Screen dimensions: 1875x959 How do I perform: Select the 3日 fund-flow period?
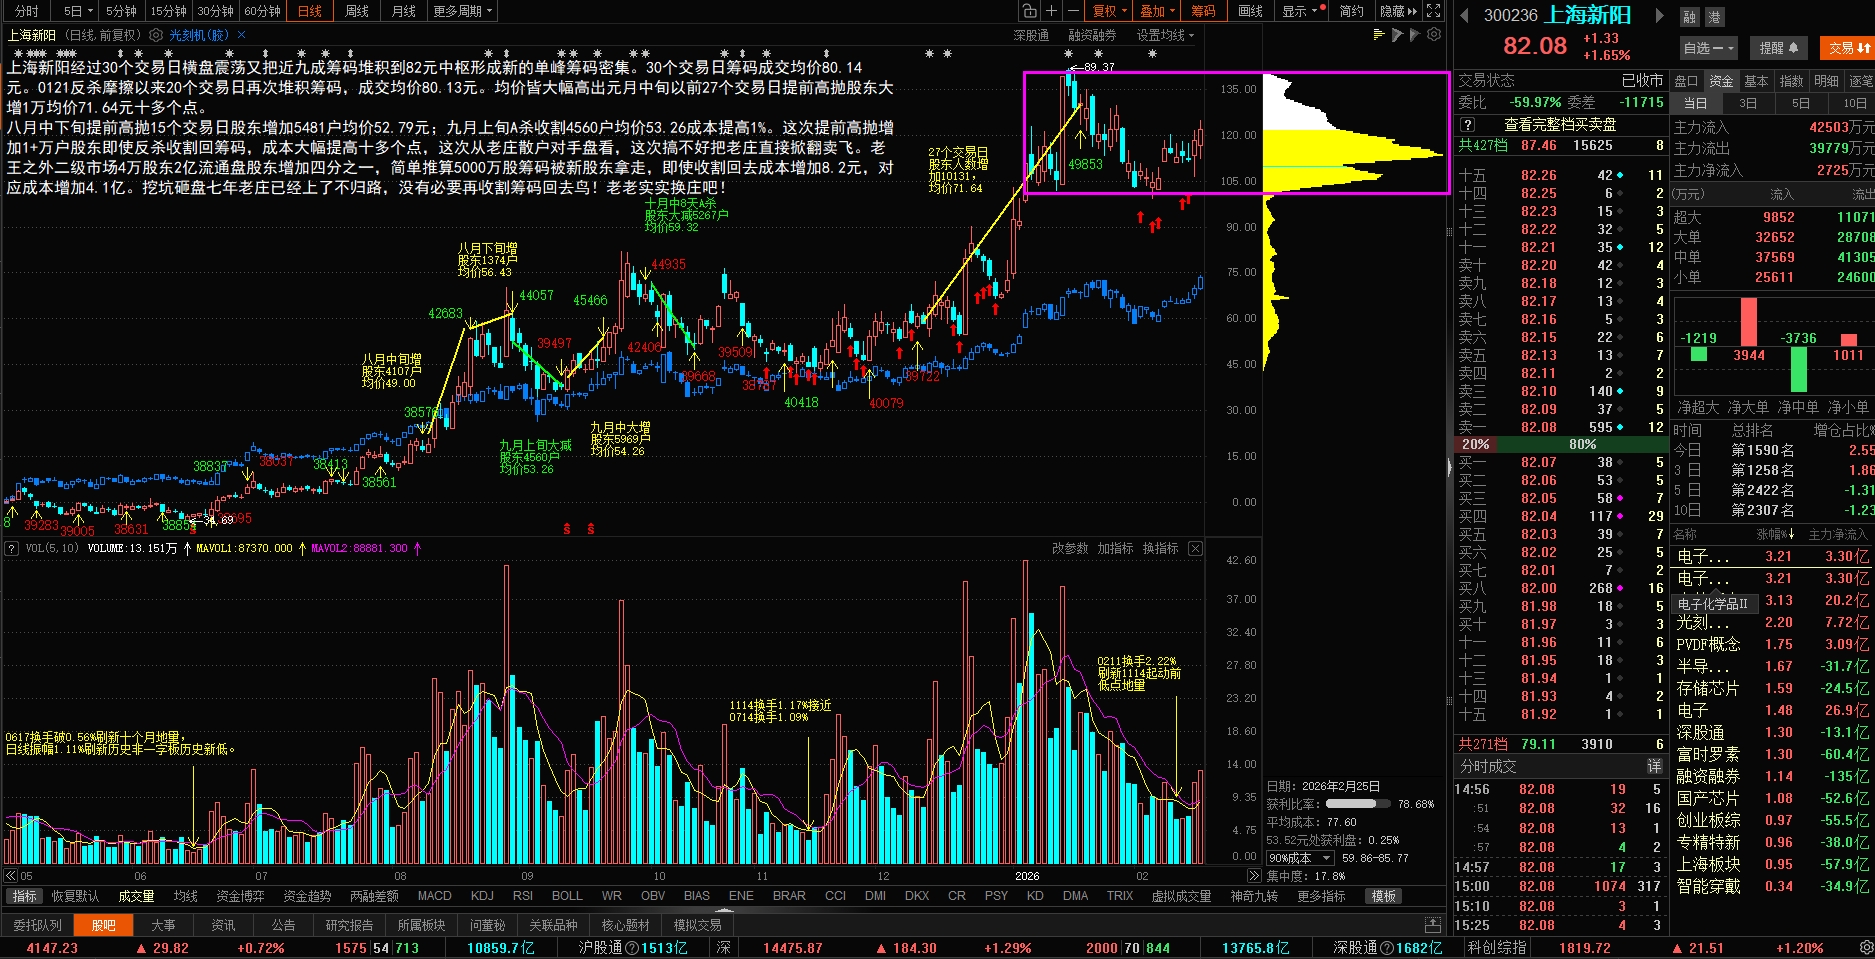1748,103
